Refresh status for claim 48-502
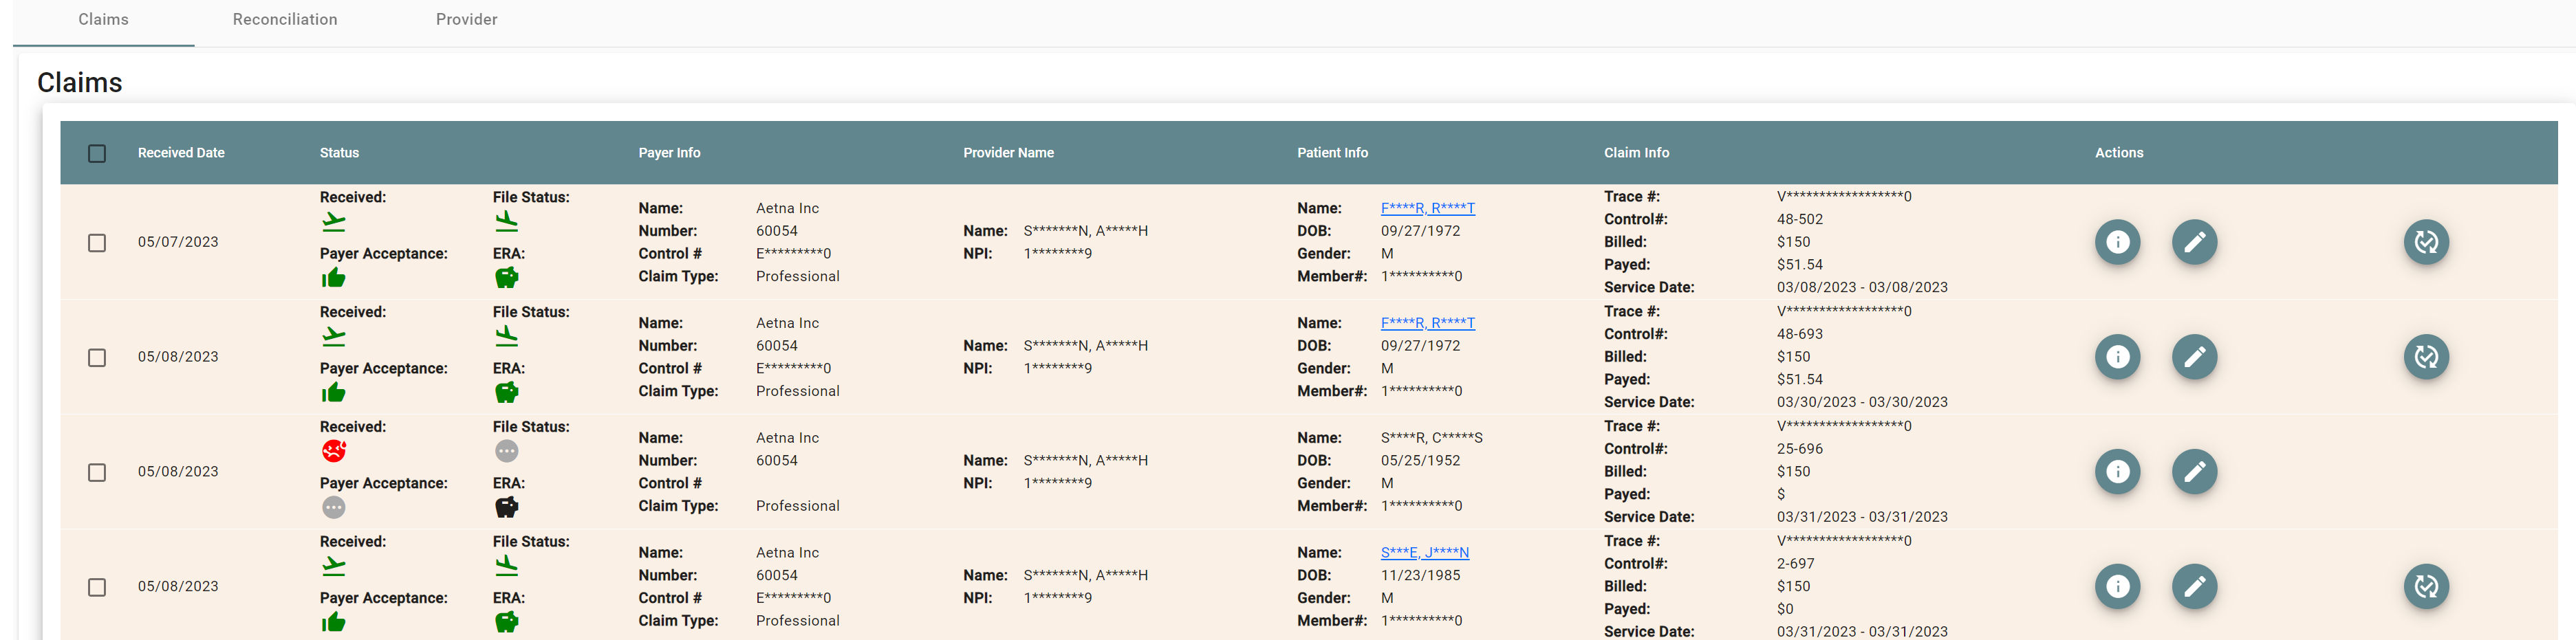 [x=2425, y=242]
